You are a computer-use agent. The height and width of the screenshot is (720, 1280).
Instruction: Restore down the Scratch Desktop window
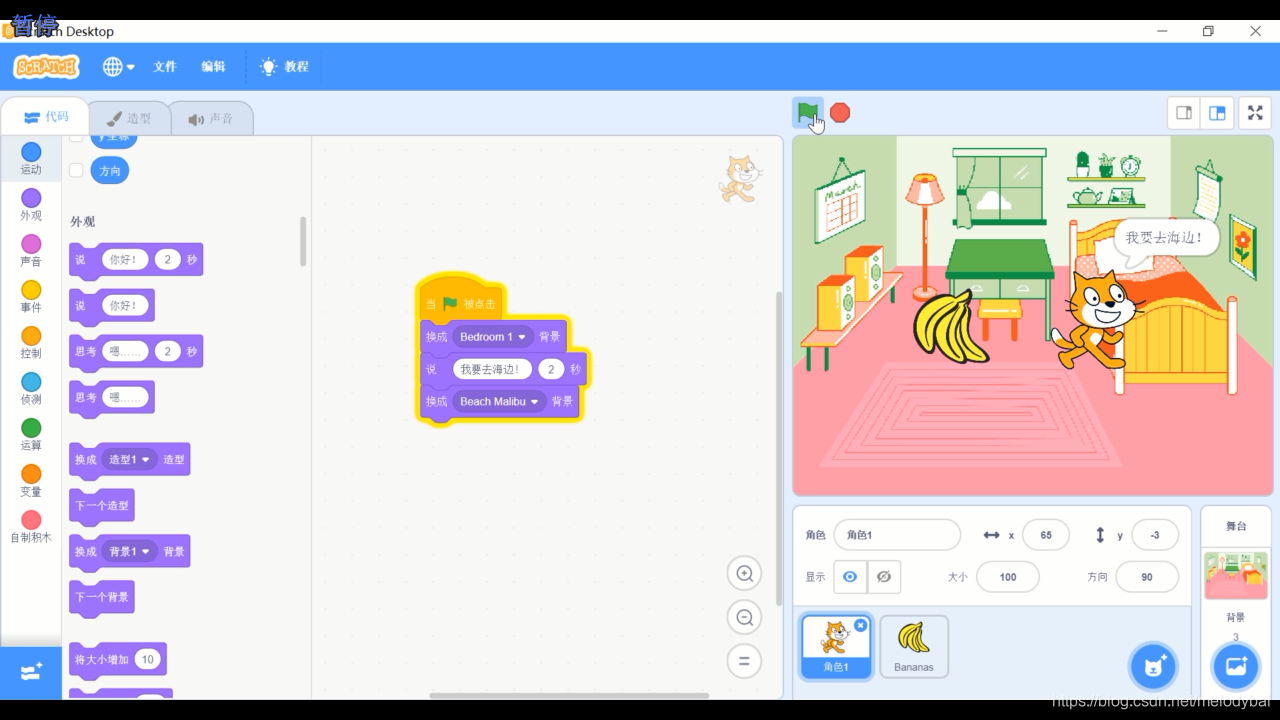pos(1208,31)
